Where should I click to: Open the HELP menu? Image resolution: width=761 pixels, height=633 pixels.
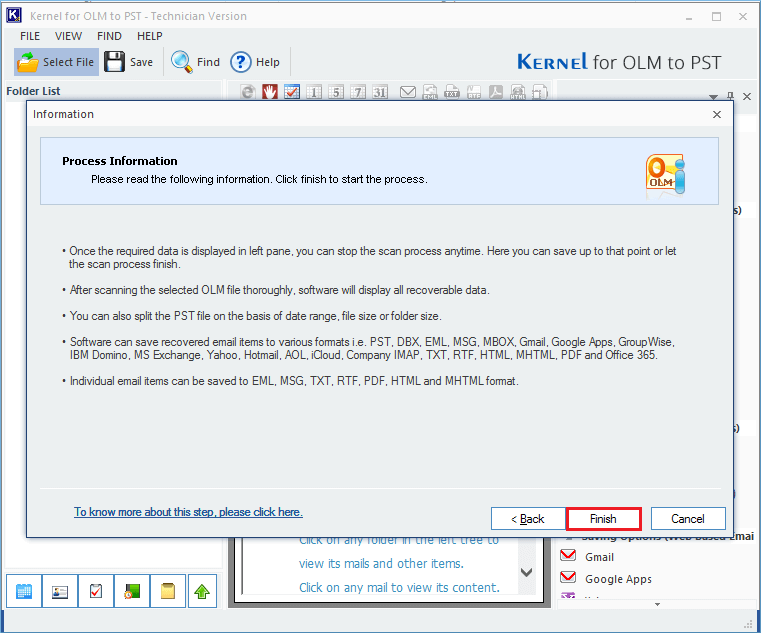pyautogui.click(x=149, y=36)
